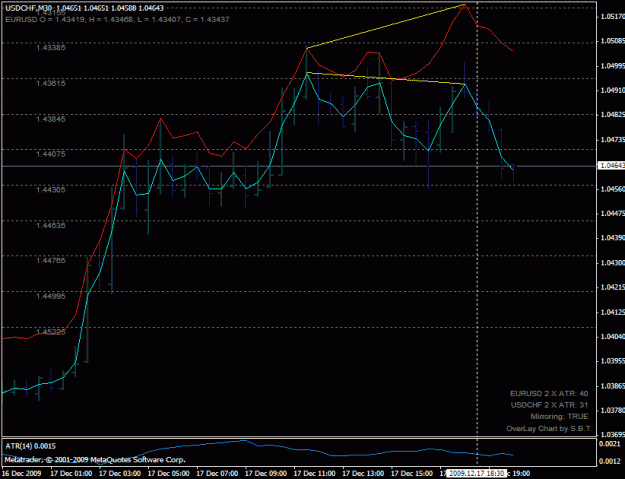Click the overlay price label 1.44305
The height and width of the screenshot is (479, 625).
(x=51, y=190)
